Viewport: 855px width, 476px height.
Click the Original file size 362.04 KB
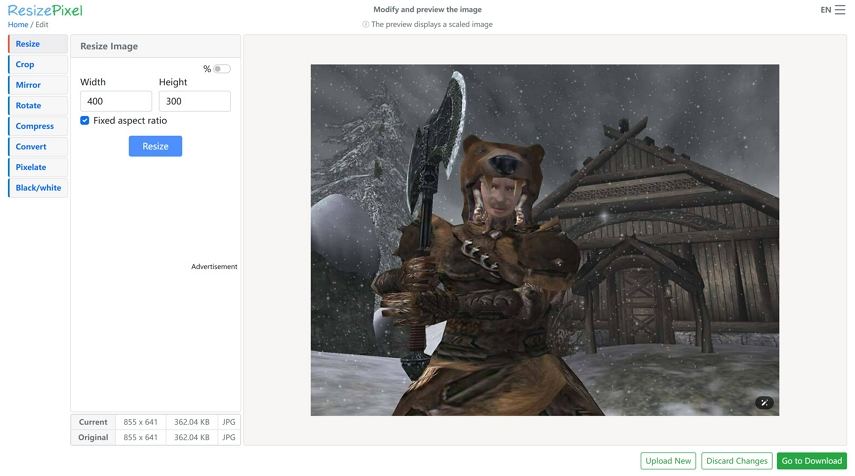[191, 437]
